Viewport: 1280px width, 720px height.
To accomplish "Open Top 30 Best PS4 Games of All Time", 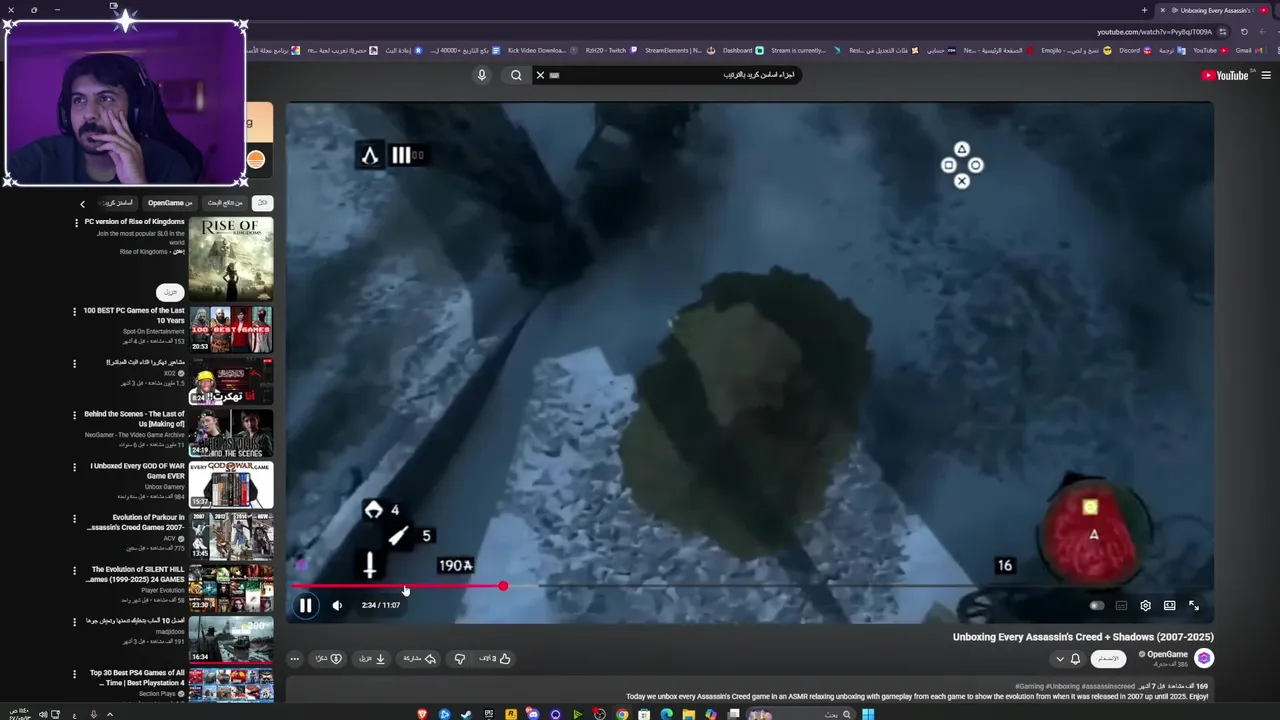I will pos(137,678).
